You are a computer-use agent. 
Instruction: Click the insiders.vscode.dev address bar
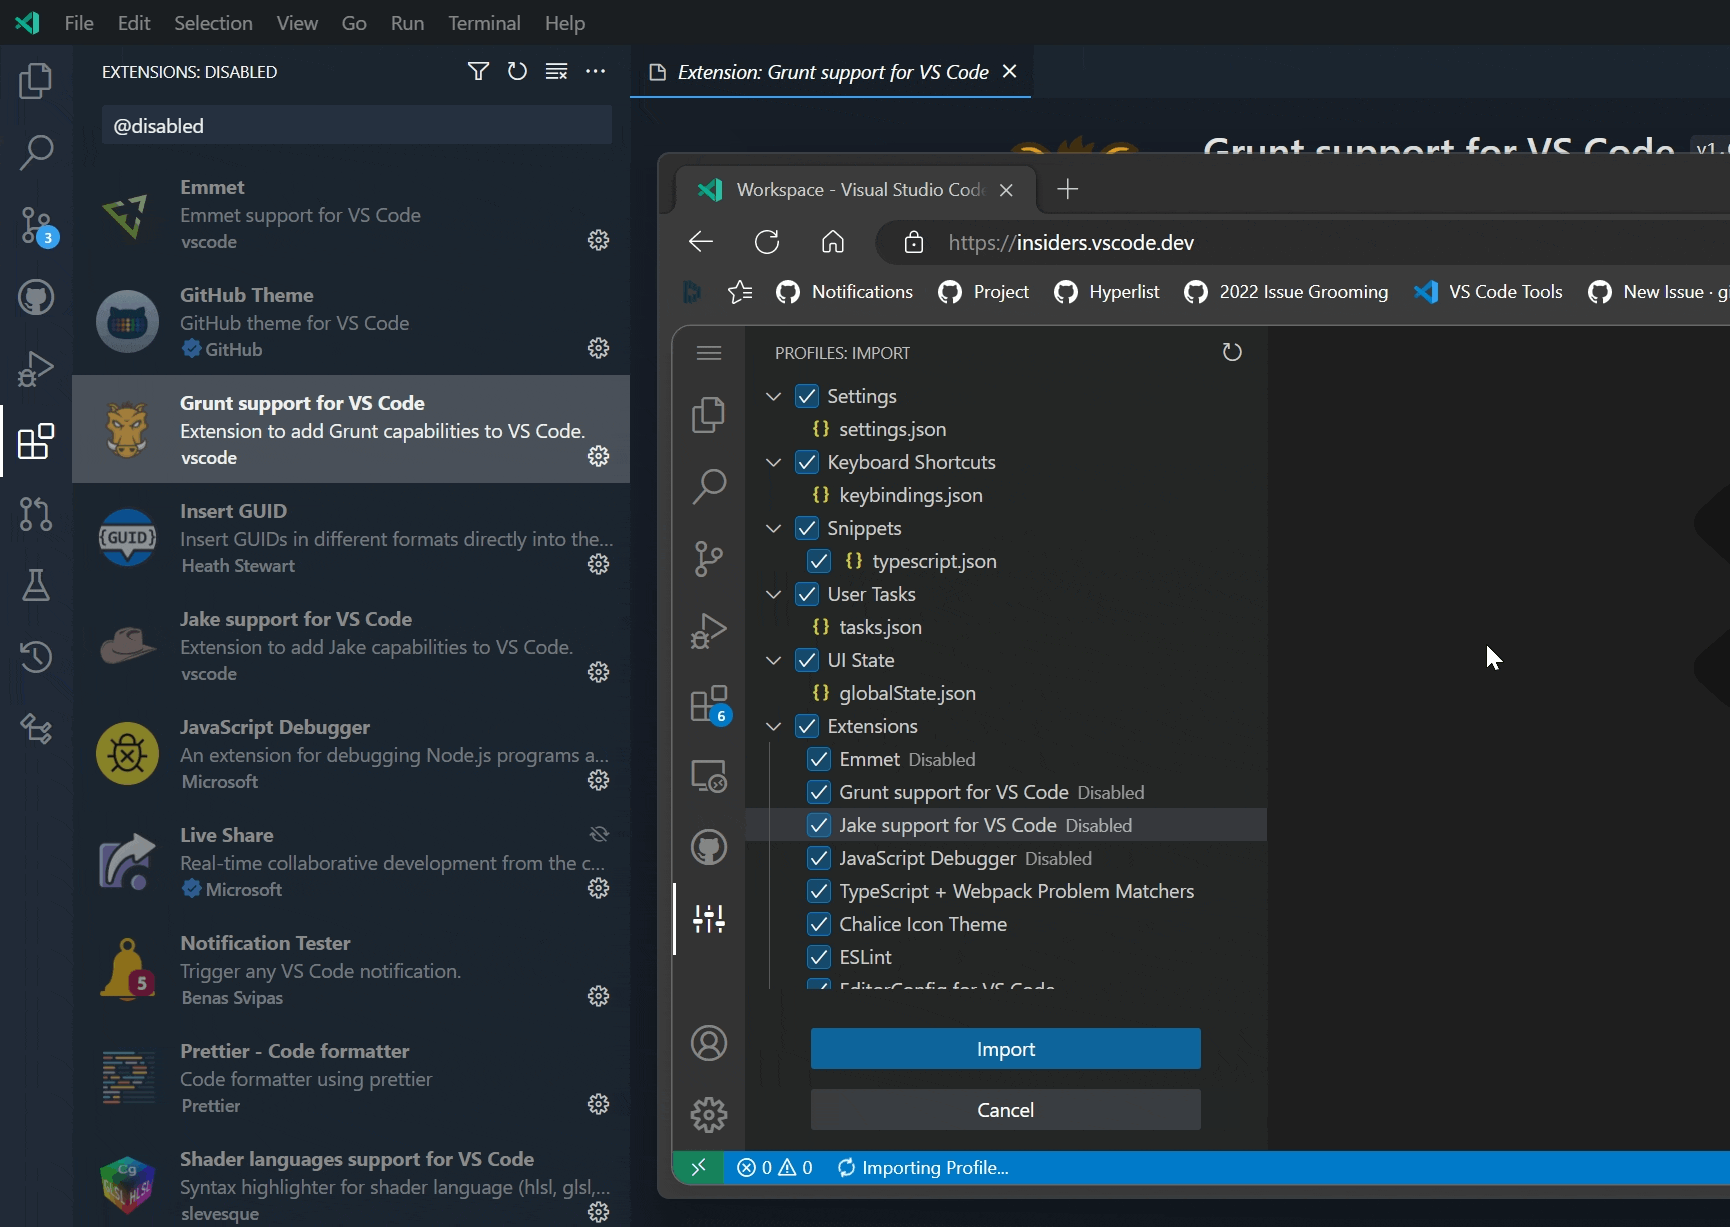[x=1070, y=241]
